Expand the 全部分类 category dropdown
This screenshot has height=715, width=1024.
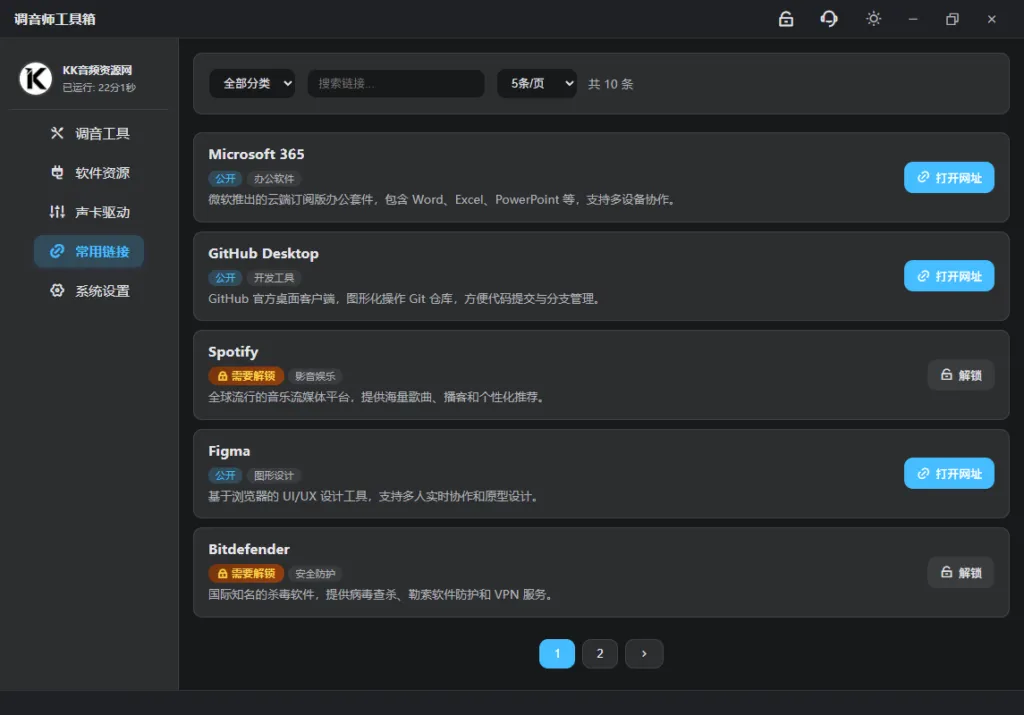(x=252, y=84)
